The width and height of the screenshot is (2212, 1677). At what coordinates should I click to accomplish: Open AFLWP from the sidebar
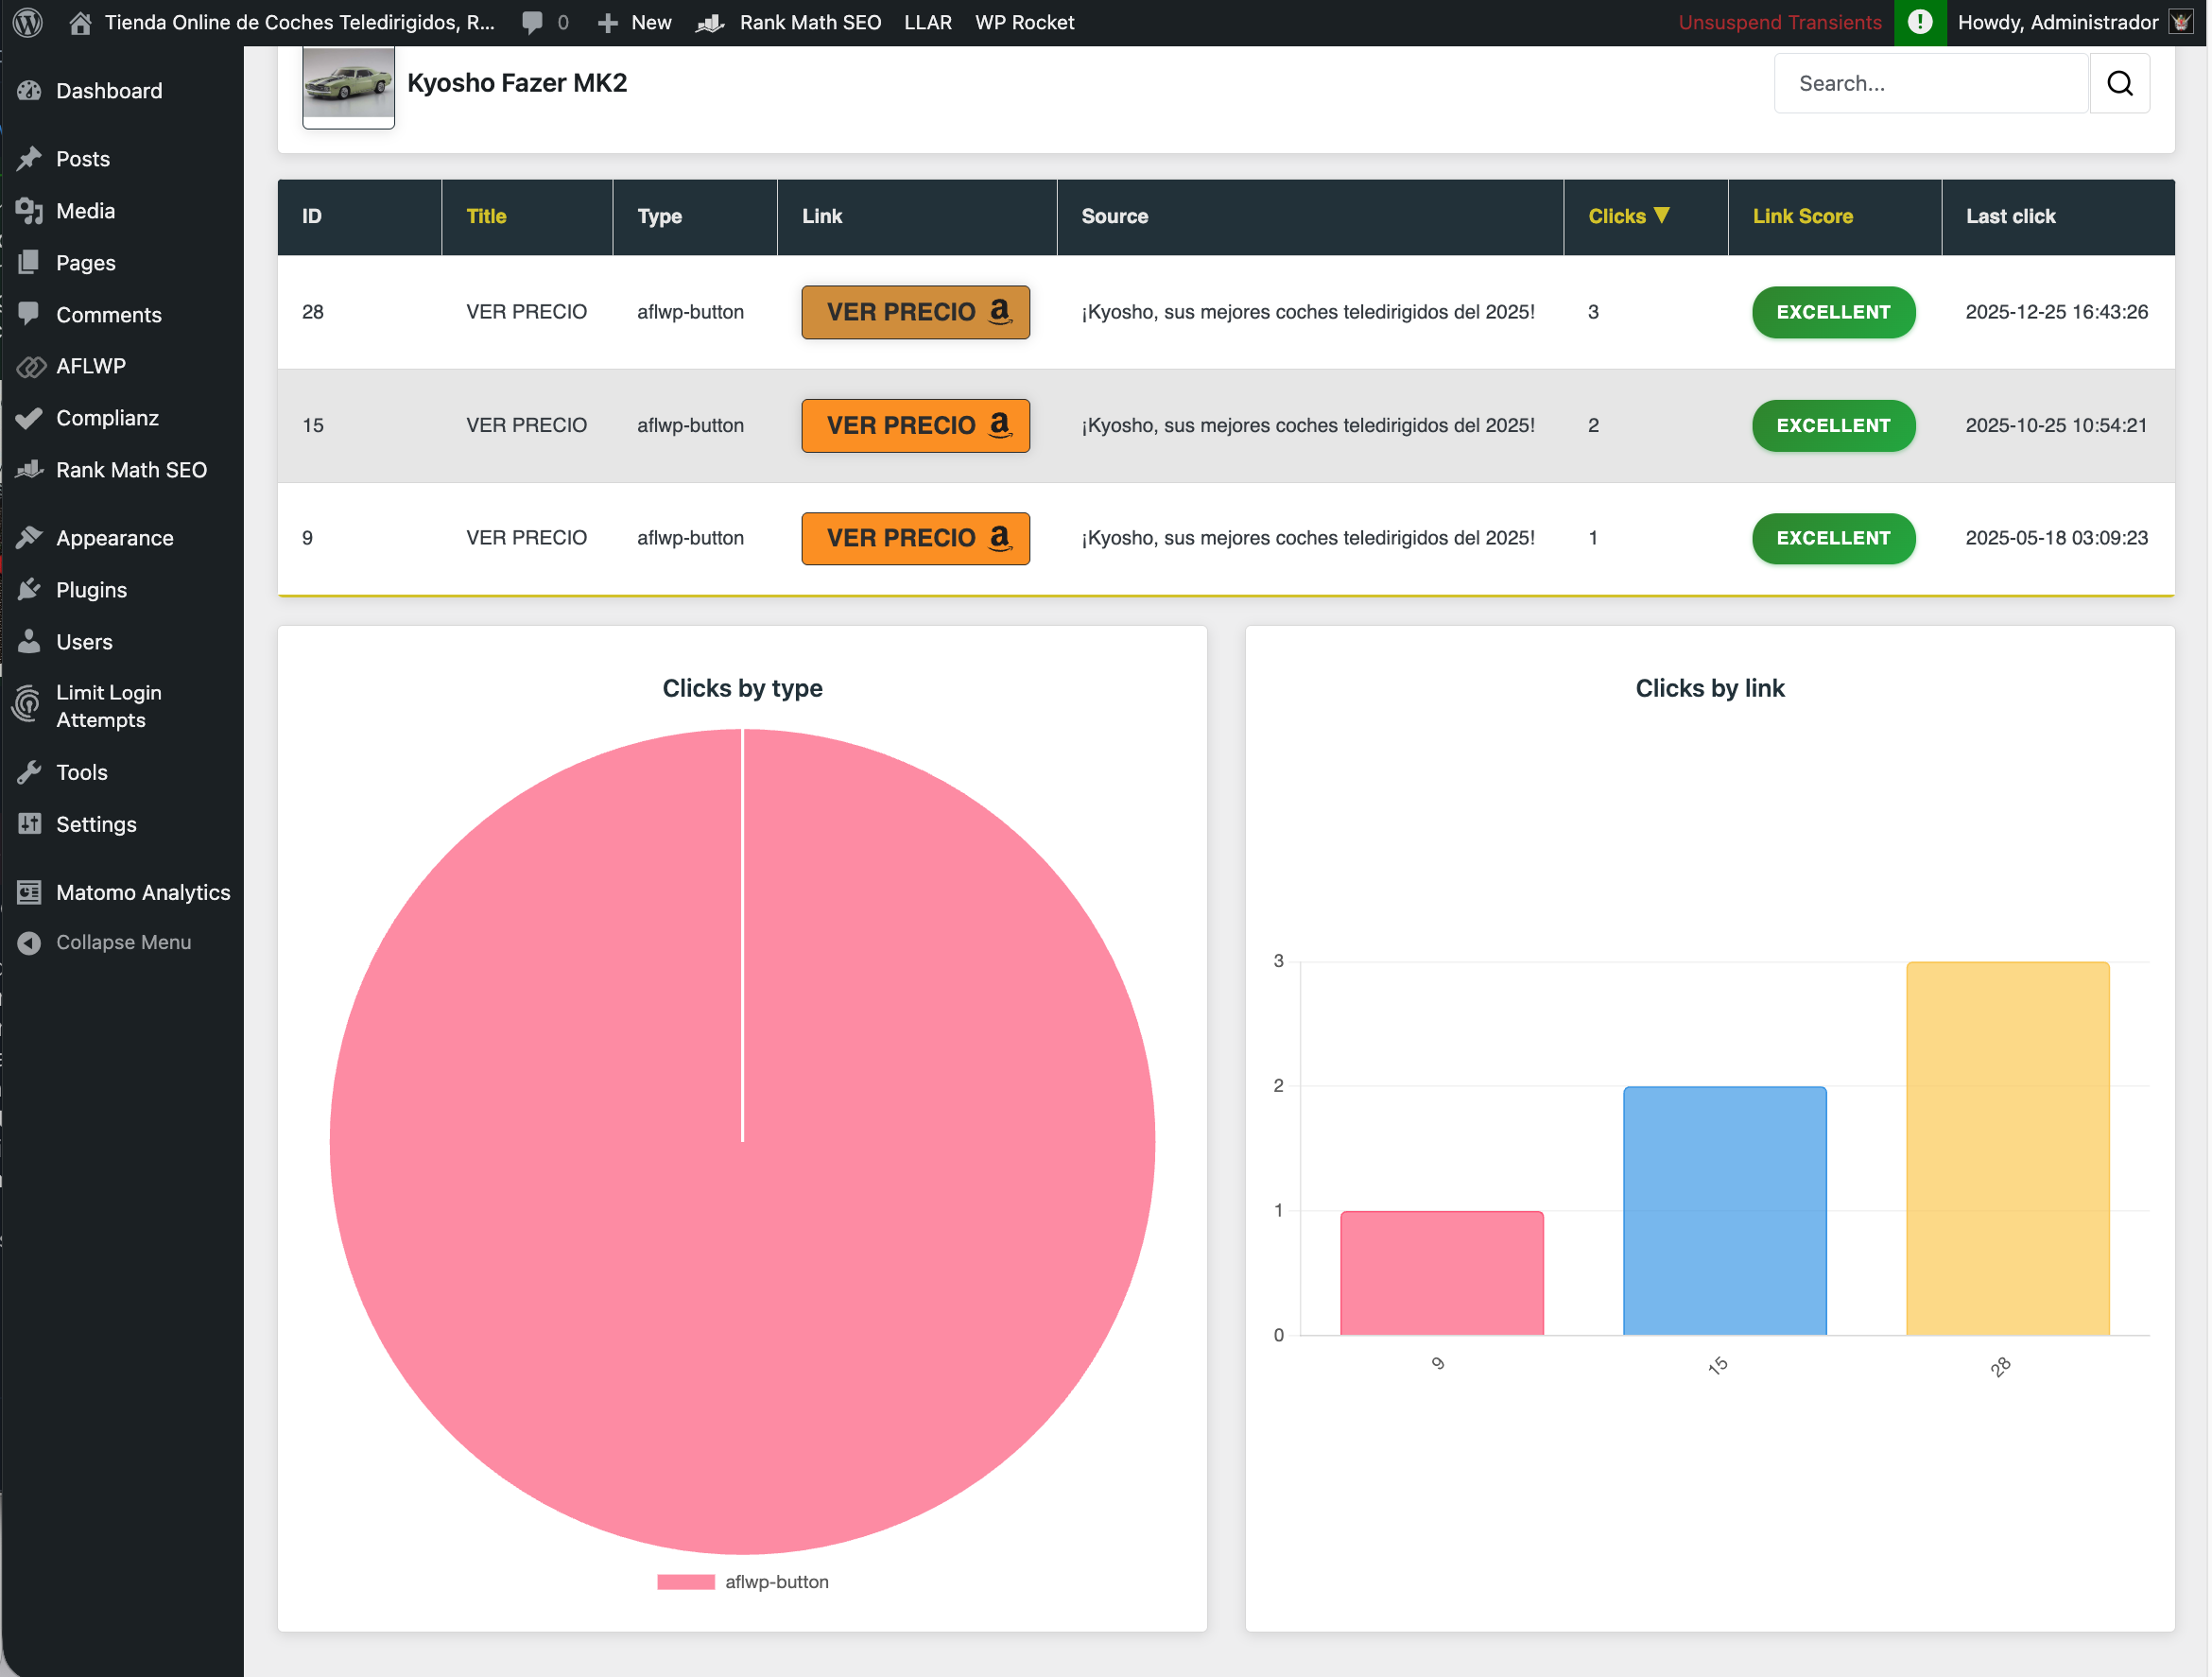90,366
